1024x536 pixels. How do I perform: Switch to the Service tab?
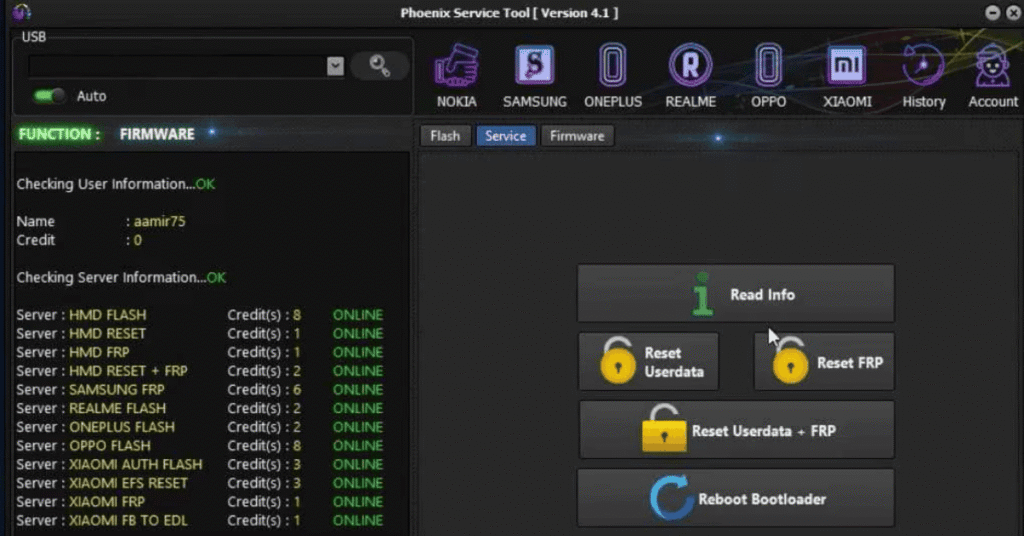tap(505, 136)
